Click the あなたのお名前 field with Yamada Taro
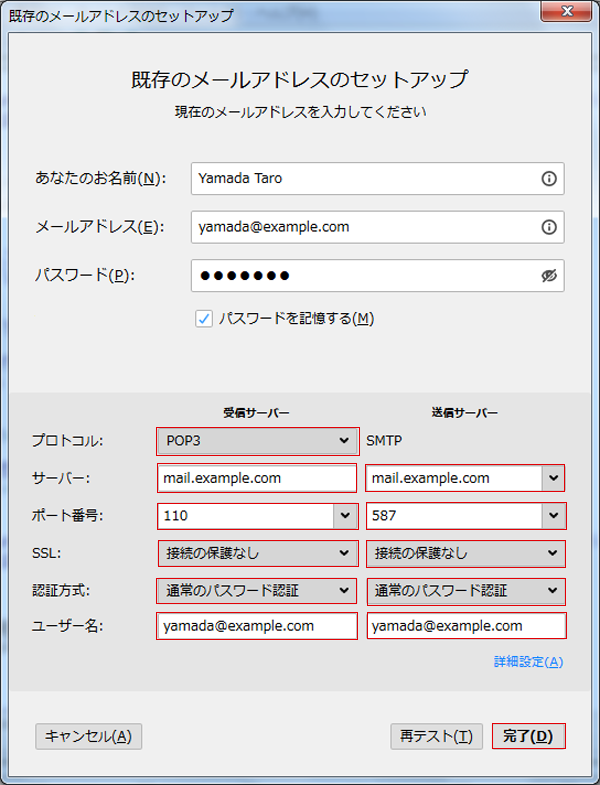The height and width of the screenshot is (785, 600). click(365, 178)
